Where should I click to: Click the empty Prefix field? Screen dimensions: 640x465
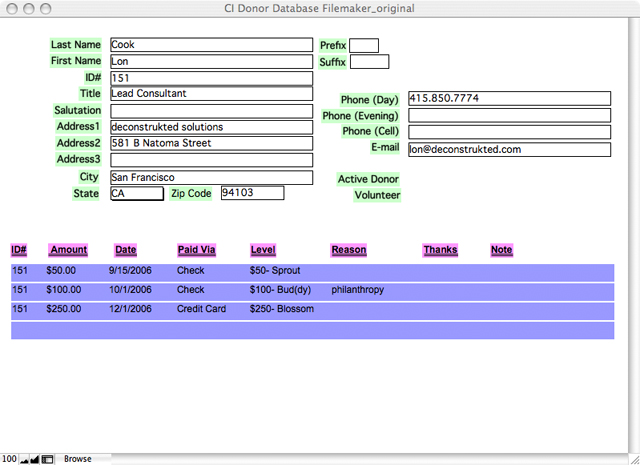364,45
